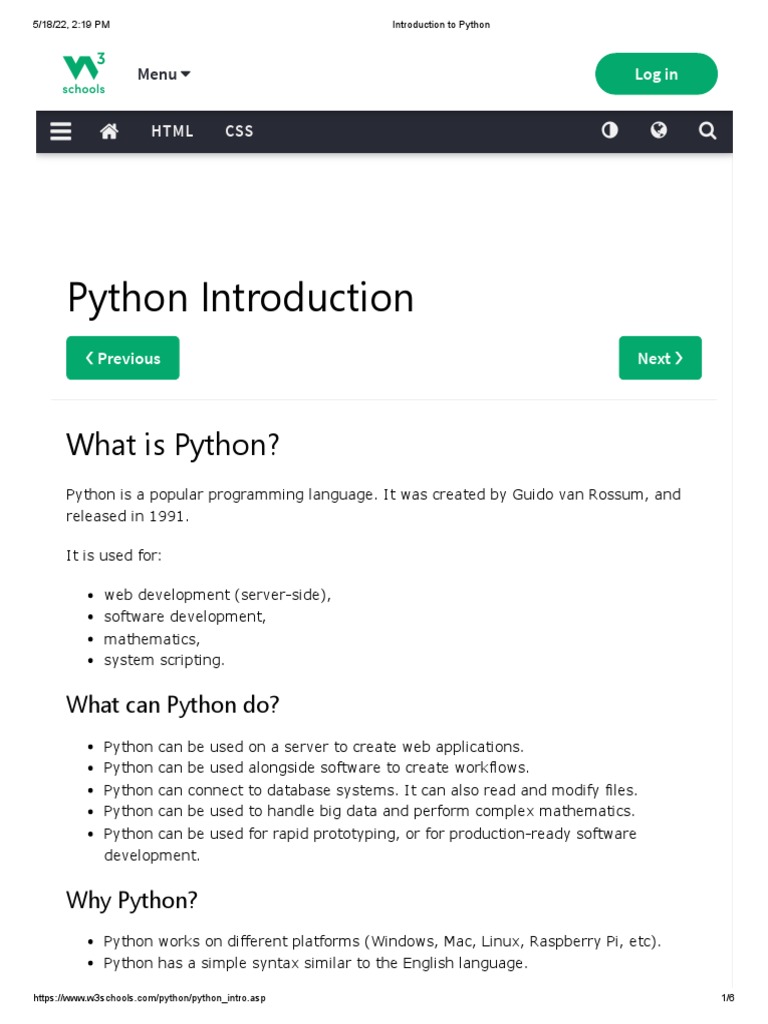
Task: Open the hamburger sidebar menu icon
Action: [61, 131]
